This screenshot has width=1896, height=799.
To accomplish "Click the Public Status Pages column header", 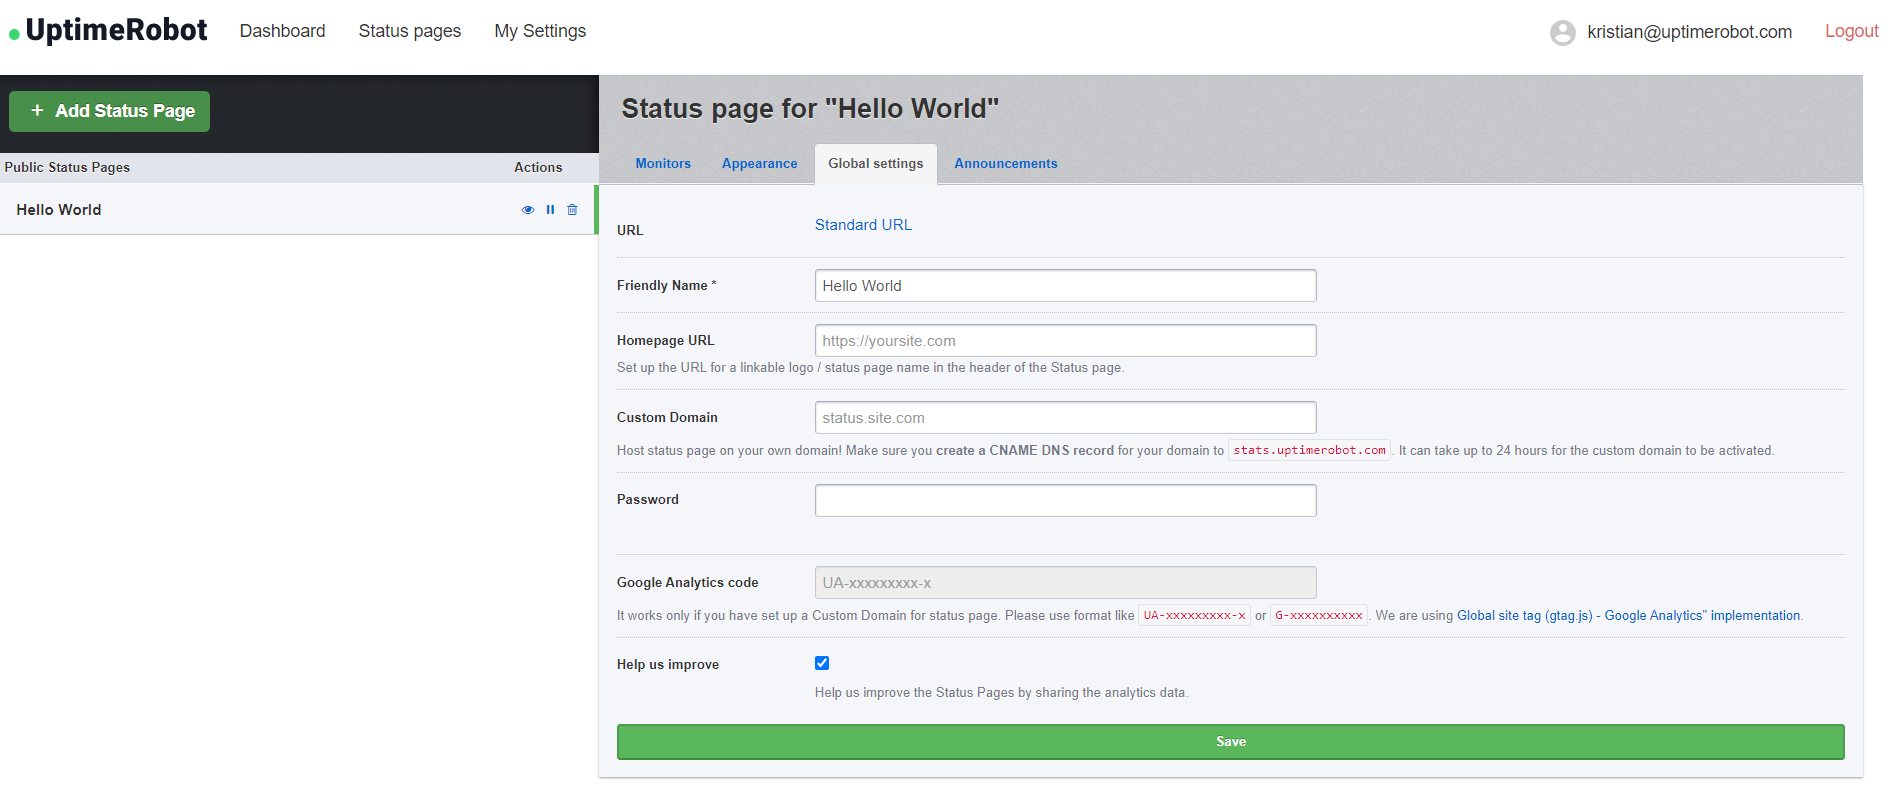I will coord(67,168).
